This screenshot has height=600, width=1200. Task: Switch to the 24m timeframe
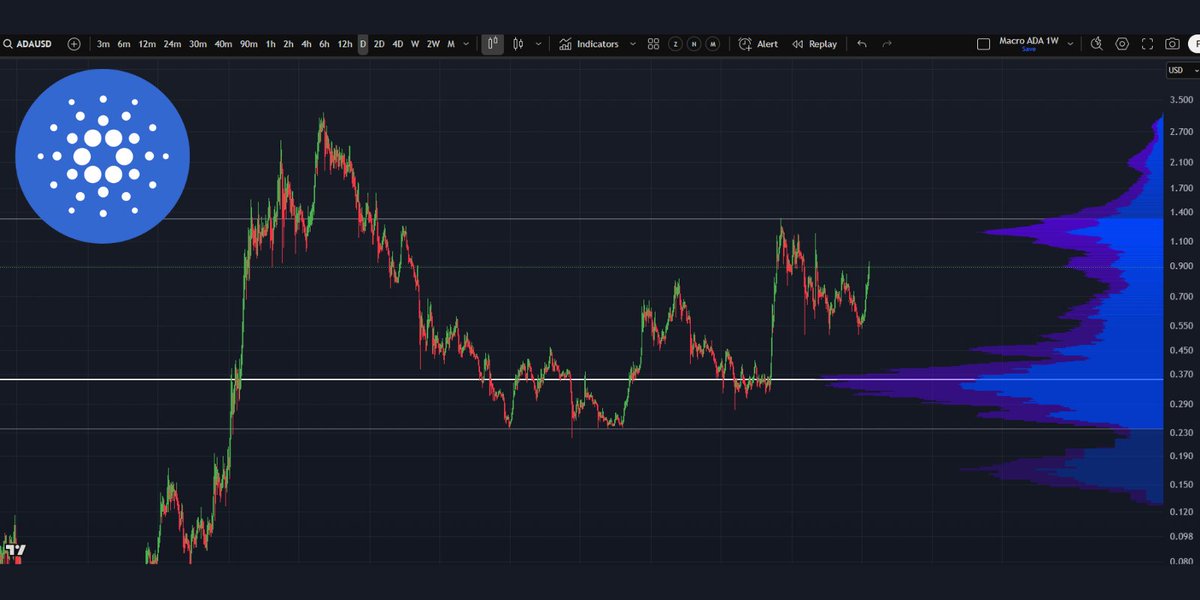[x=173, y=44]
